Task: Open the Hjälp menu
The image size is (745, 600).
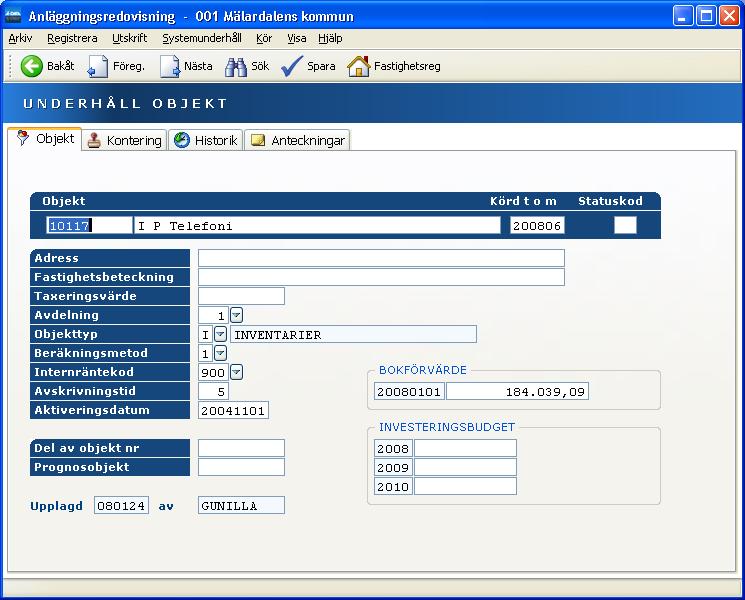Action: click(330, 38)
